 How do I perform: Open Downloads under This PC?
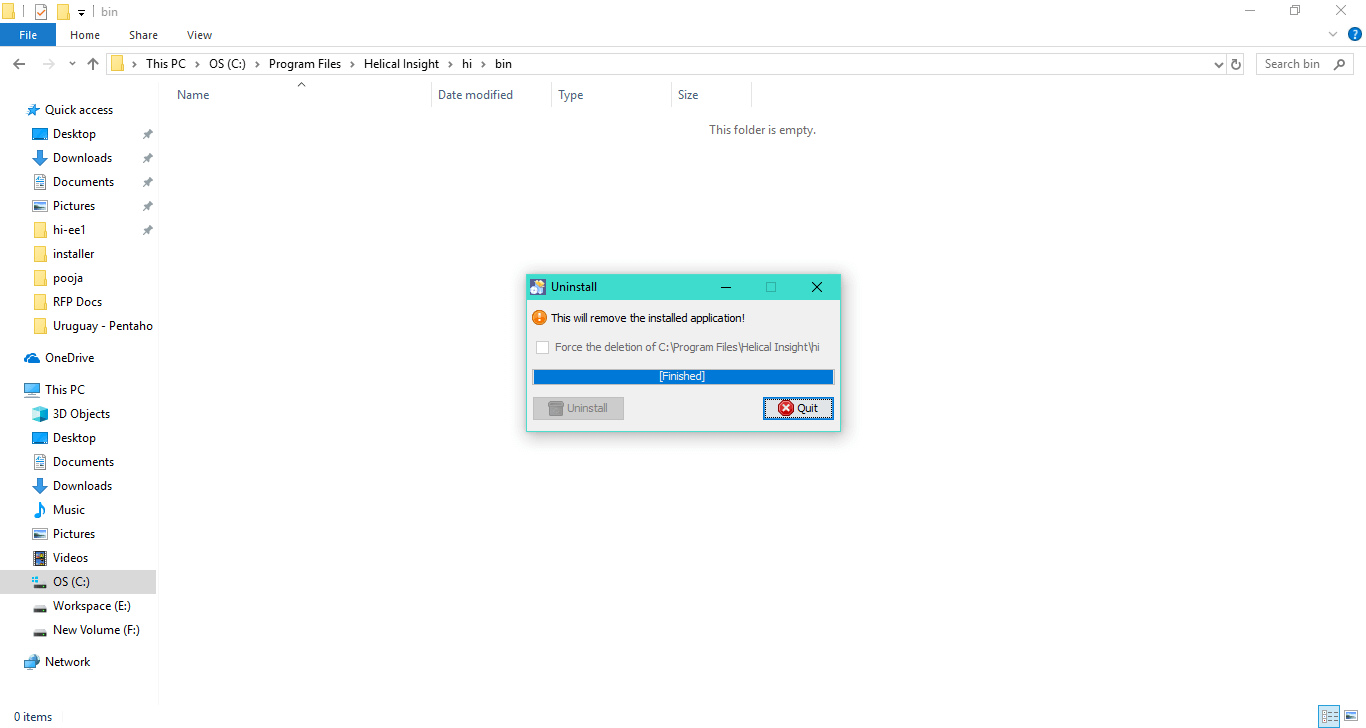[x=82, y=486]
